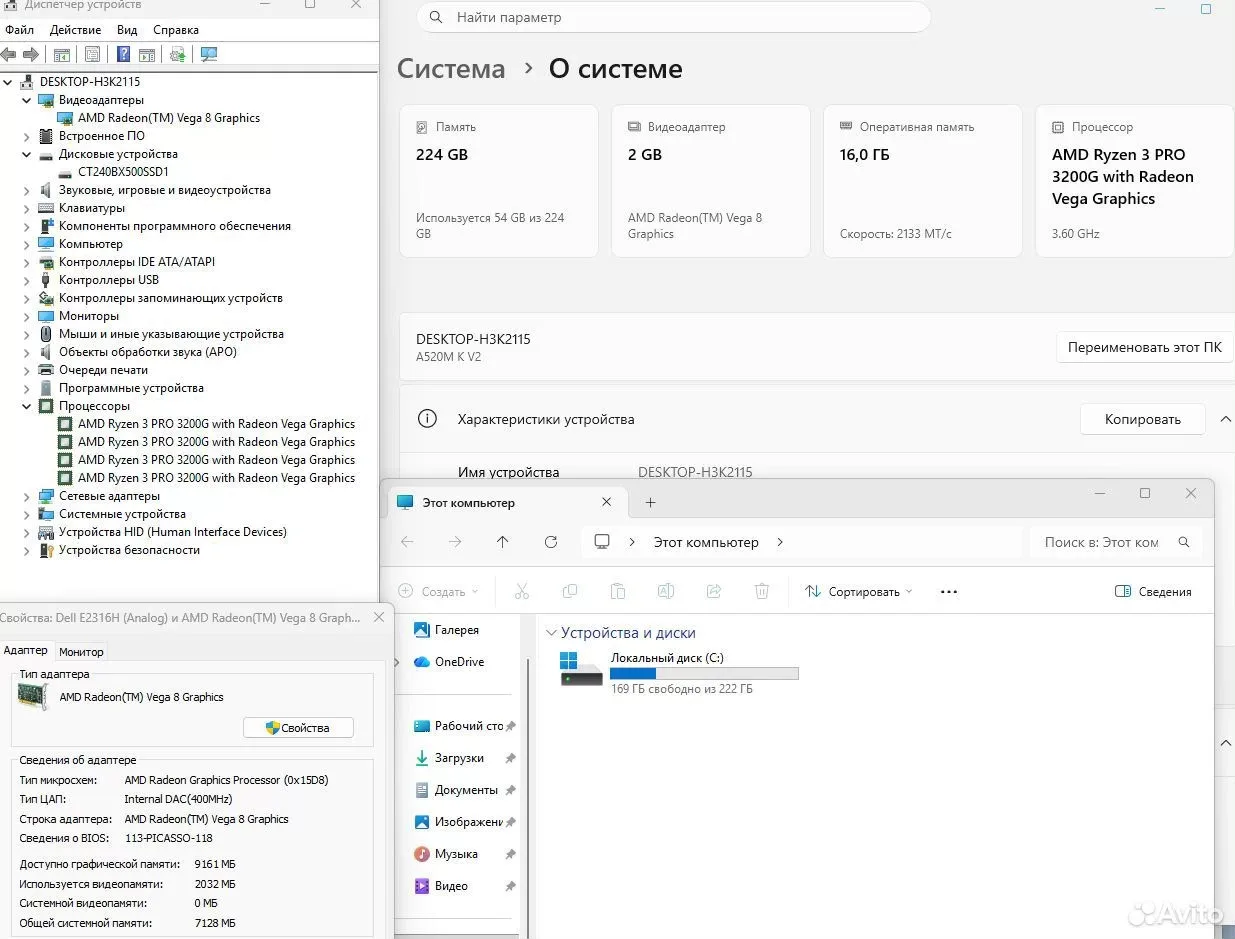Click the Refresh icon in Explorer
The width and height of the screenshot is (1235, 939).
pos(551,542)
